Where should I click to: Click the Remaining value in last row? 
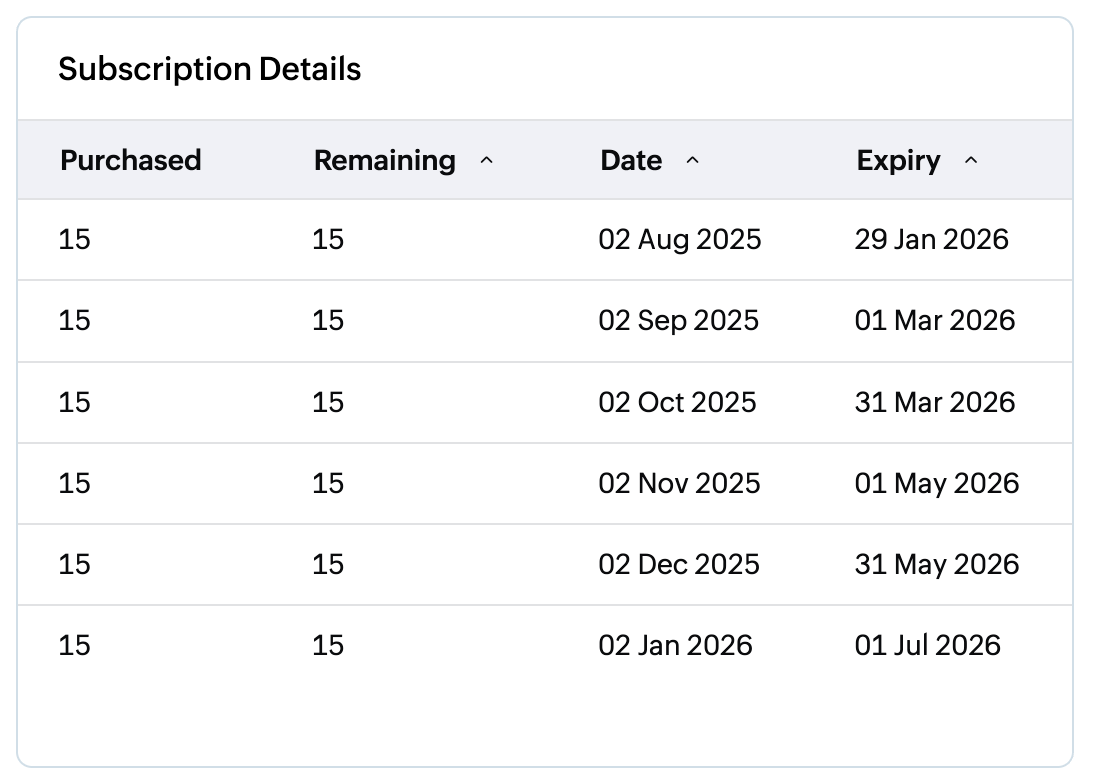(329, 645)
